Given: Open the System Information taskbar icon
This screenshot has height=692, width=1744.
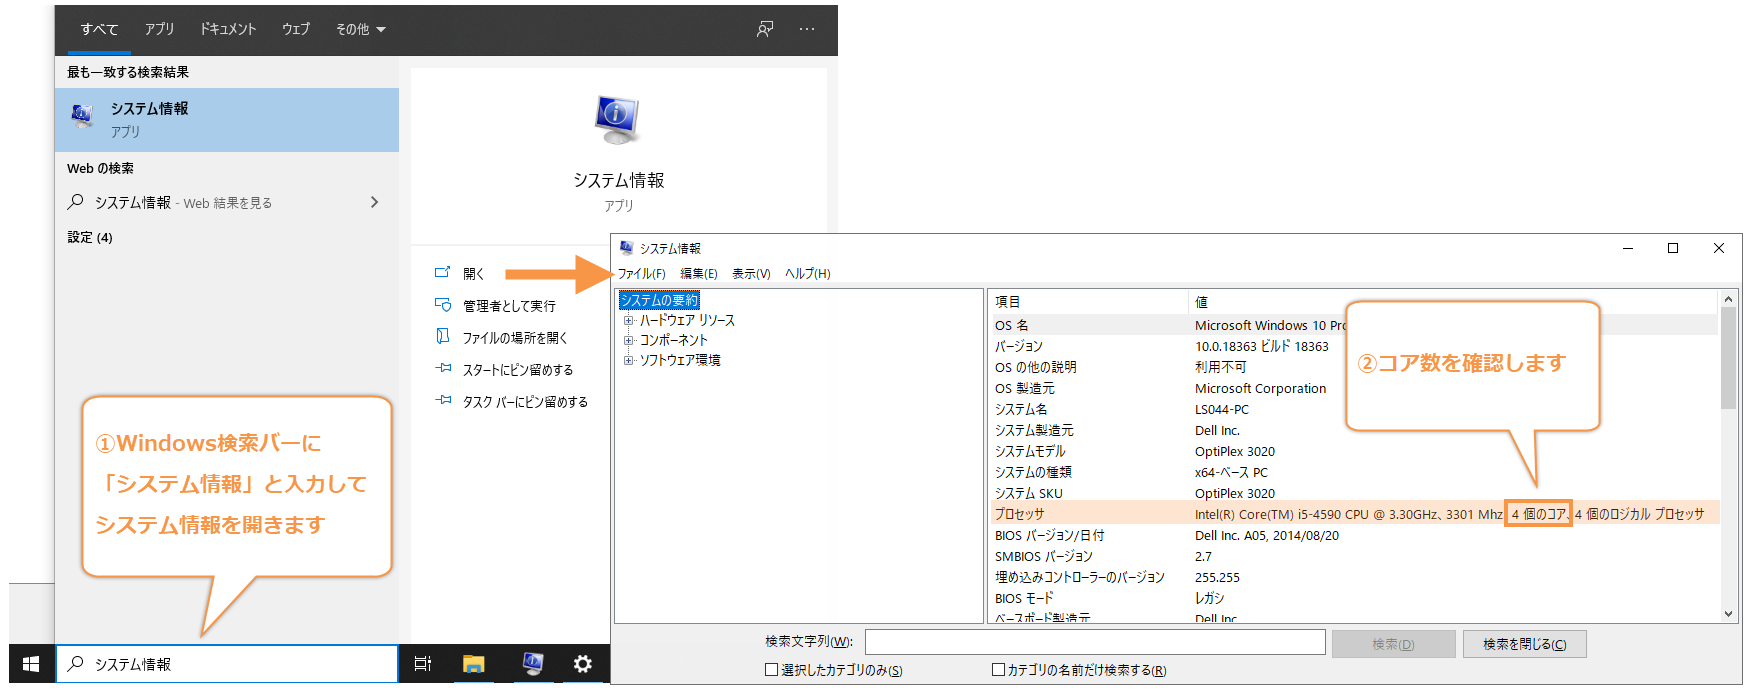Looking at the screenshot, I should tap(533, 663).
